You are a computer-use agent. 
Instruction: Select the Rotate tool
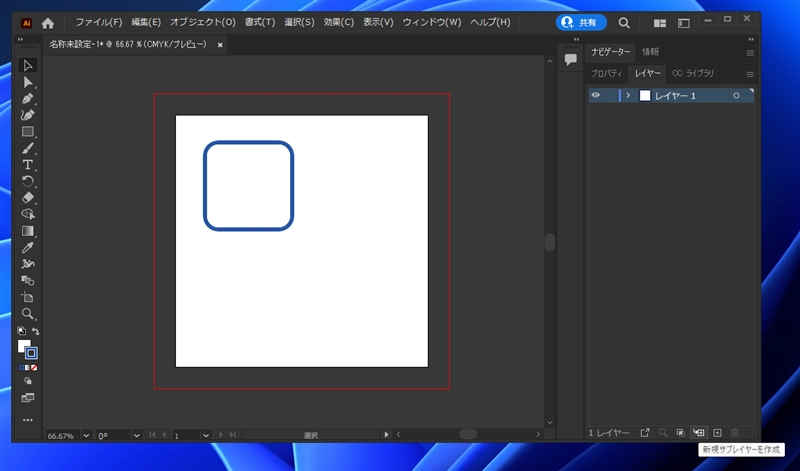pos(28,181)
